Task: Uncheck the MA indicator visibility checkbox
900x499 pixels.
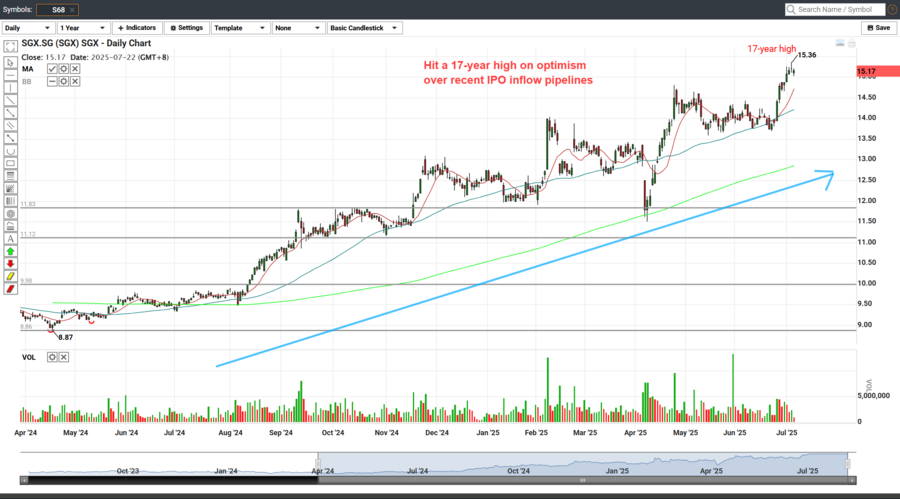Action: tap(52, 69)
